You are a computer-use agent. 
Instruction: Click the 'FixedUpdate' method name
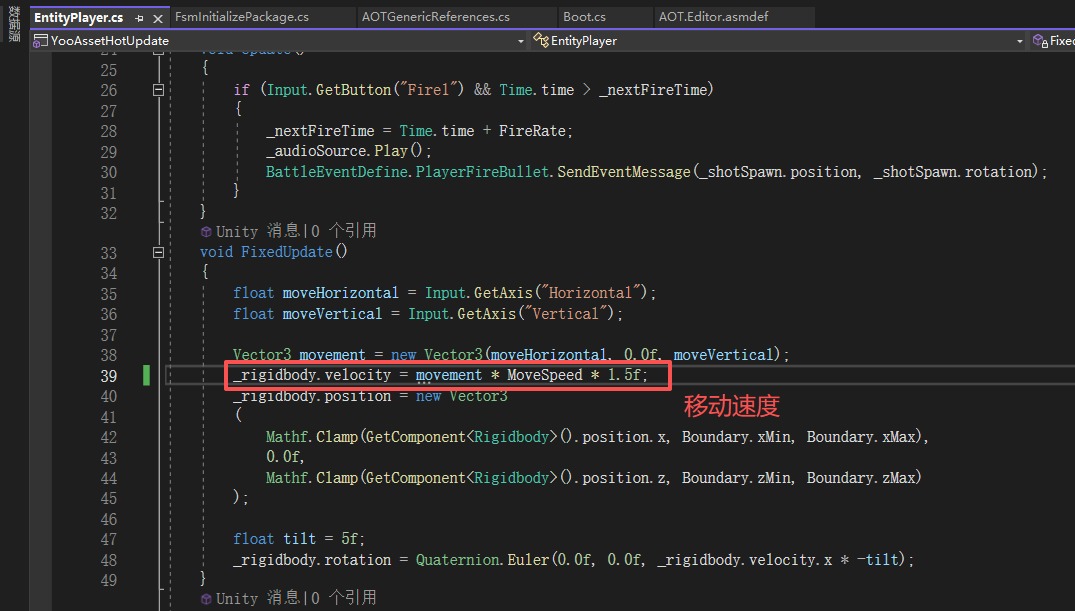[x=287, y=252]
